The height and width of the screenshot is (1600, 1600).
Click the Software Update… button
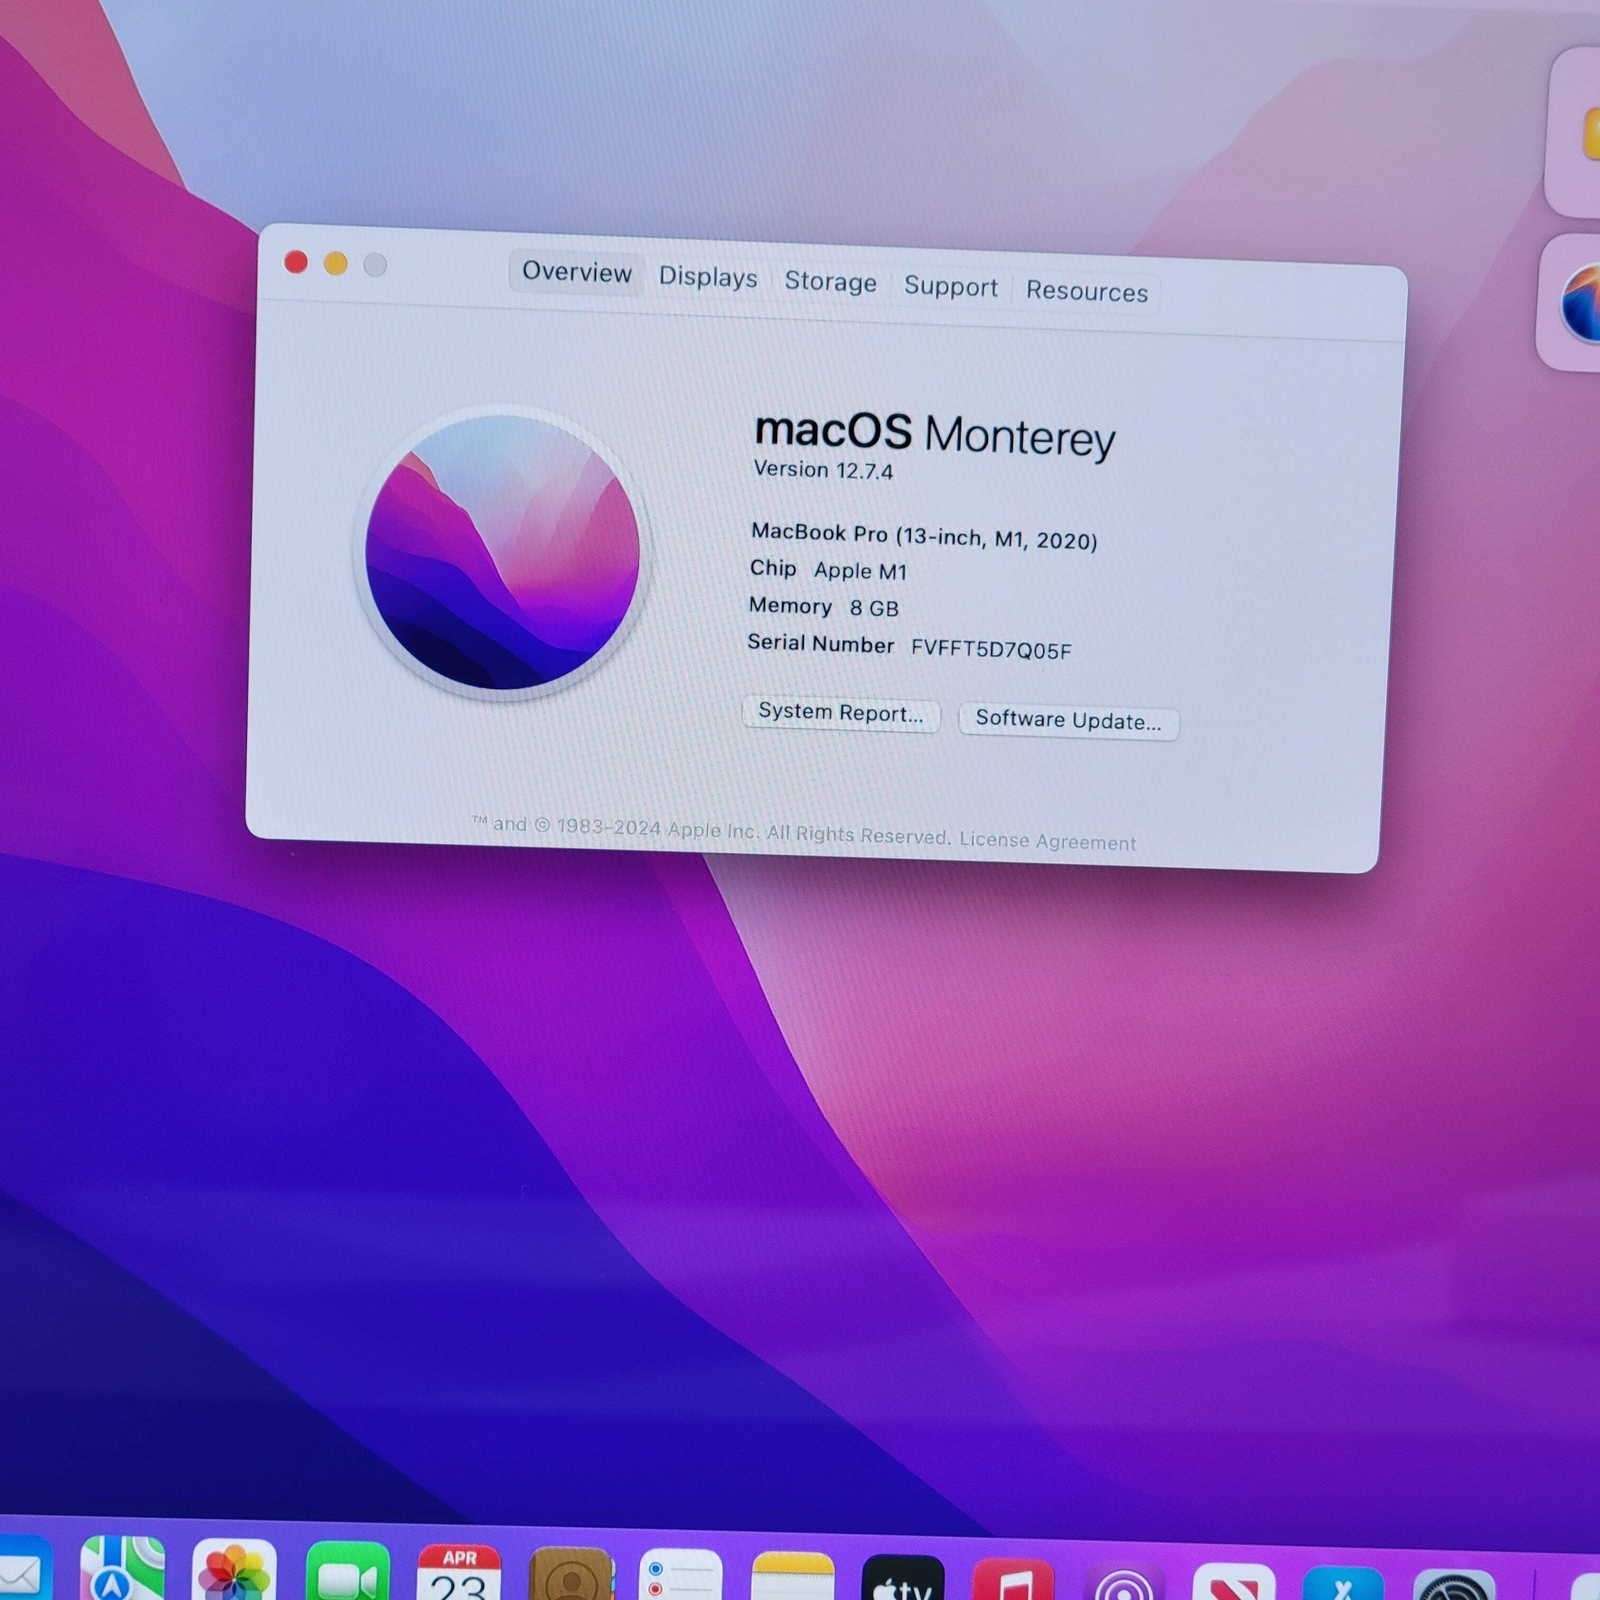click(x=1068, y=720)
